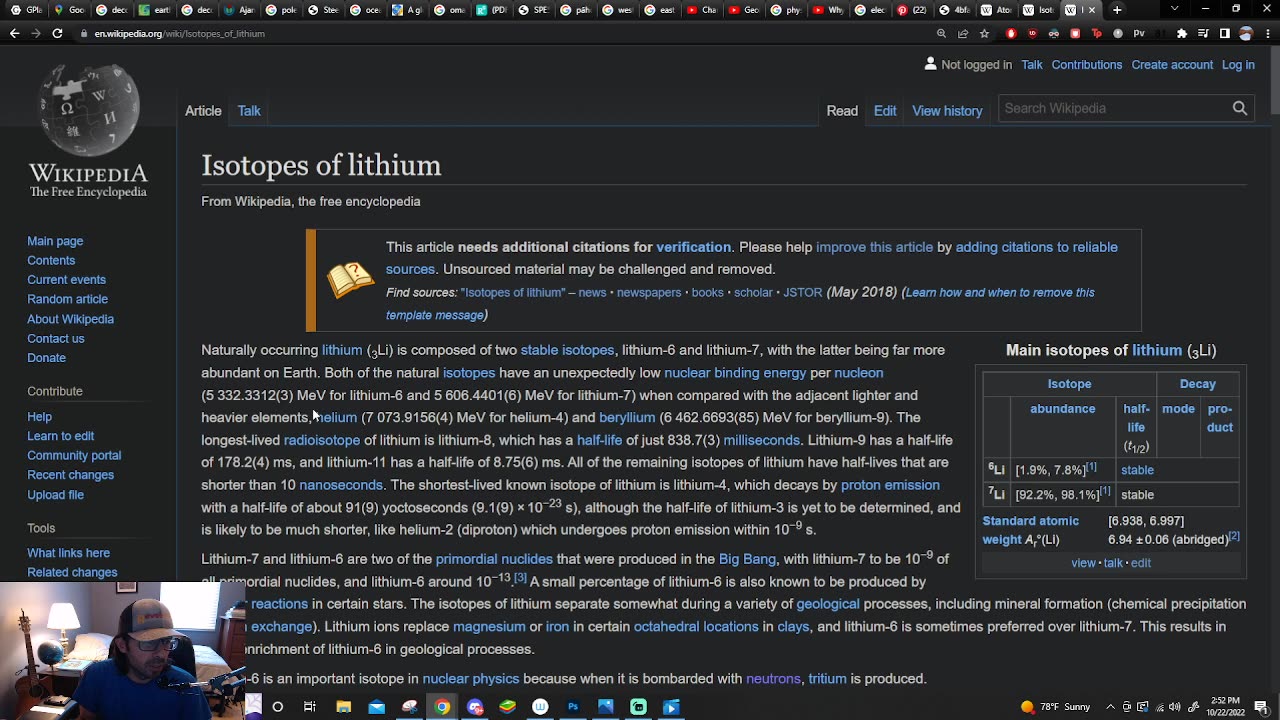1280x720 pixels.
Task: Follow the 'verification' link in the notice
Action: pyautogui.click(x=693, y=247)
